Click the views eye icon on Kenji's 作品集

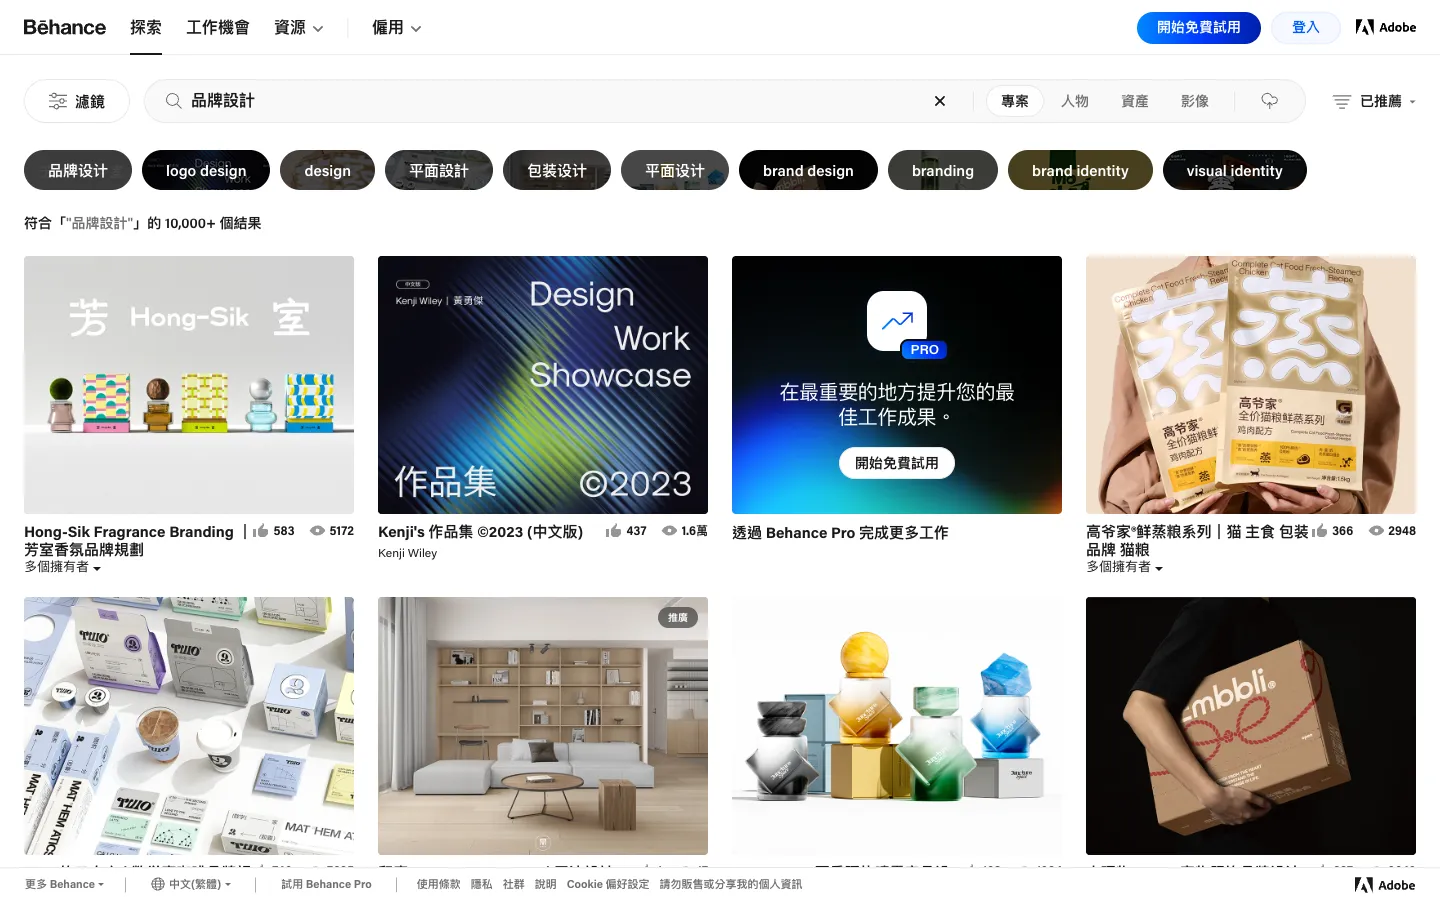(670, 531)
